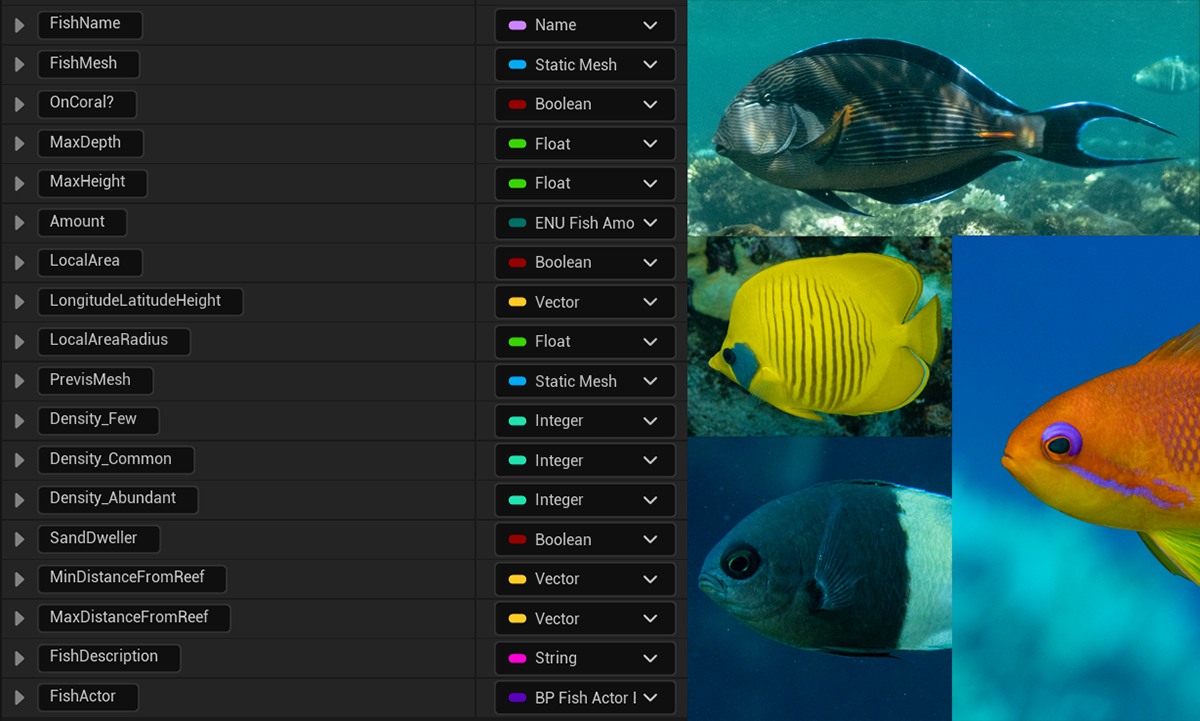1200x721 pixels.
Task: Open Integer type dropdown for Density_Abundant
Action: [585, 500]
